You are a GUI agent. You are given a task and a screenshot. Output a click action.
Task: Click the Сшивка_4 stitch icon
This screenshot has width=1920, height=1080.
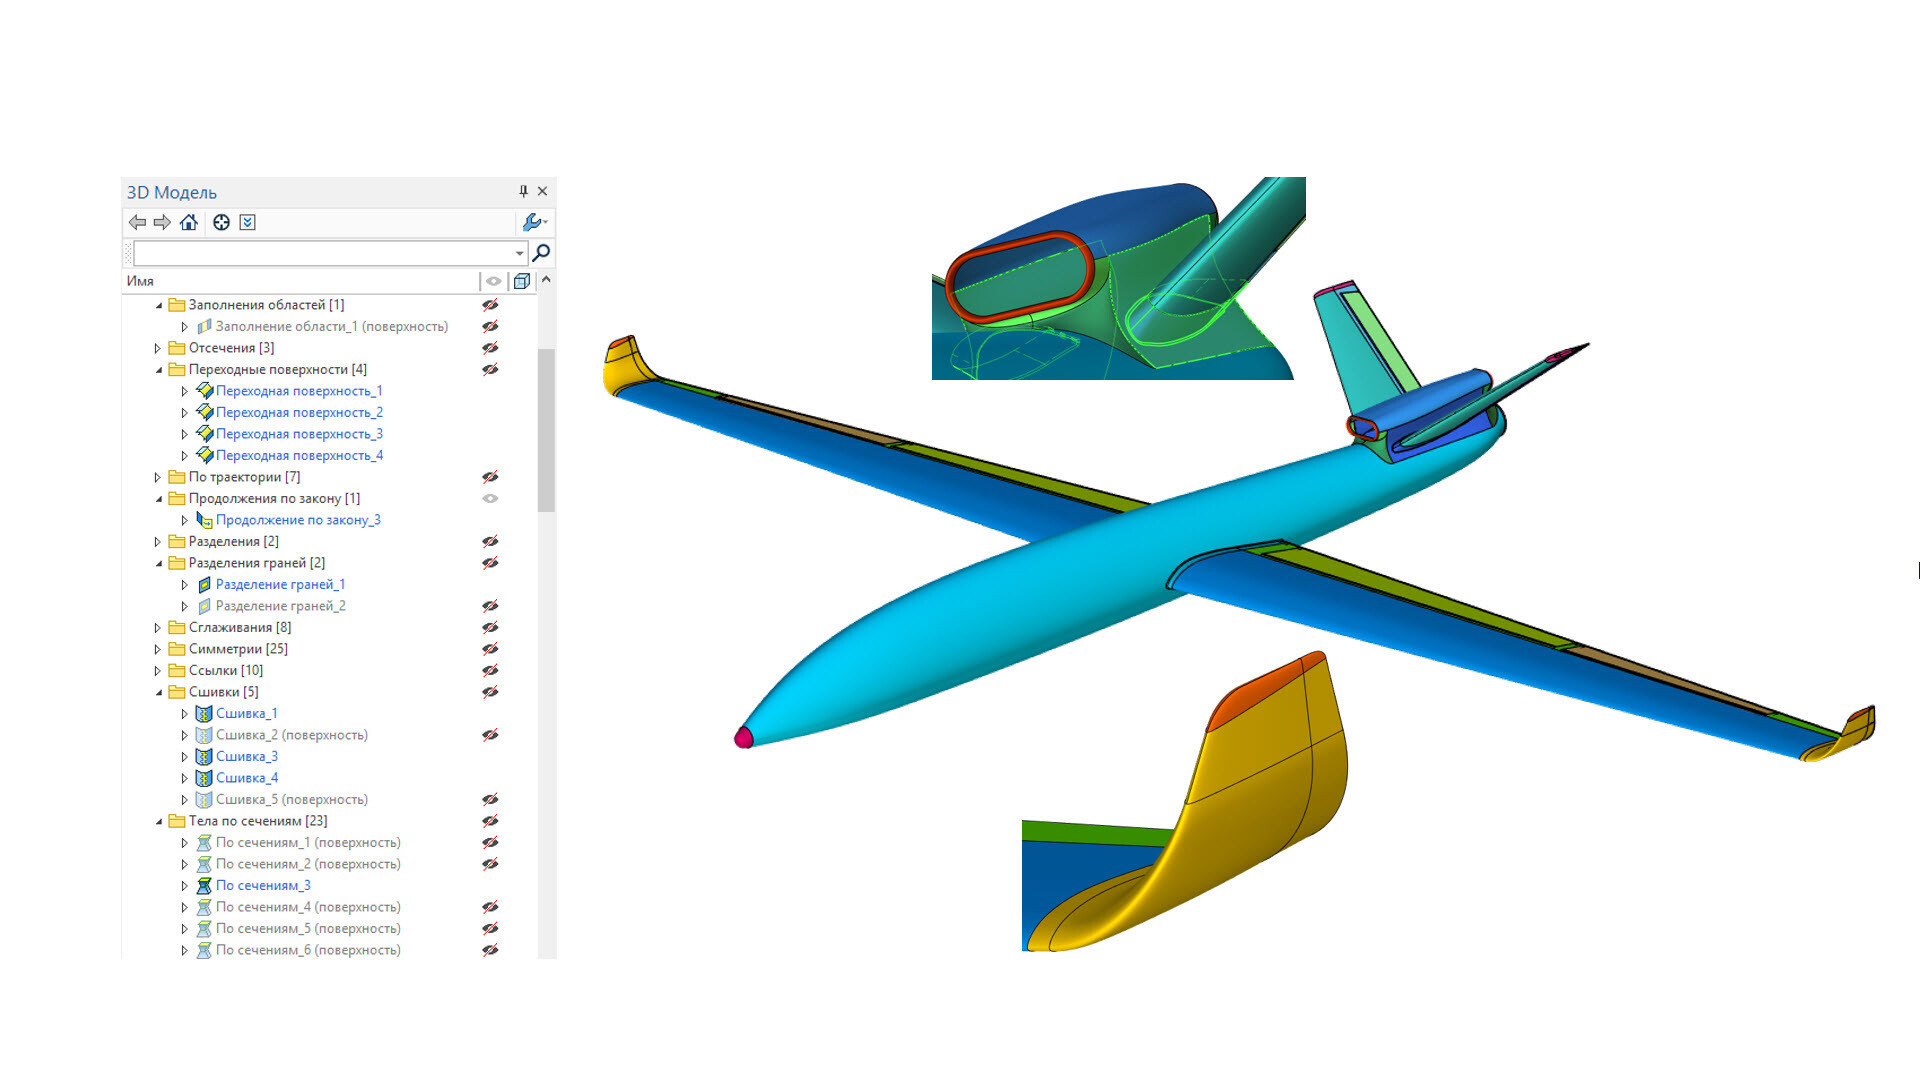204,778
